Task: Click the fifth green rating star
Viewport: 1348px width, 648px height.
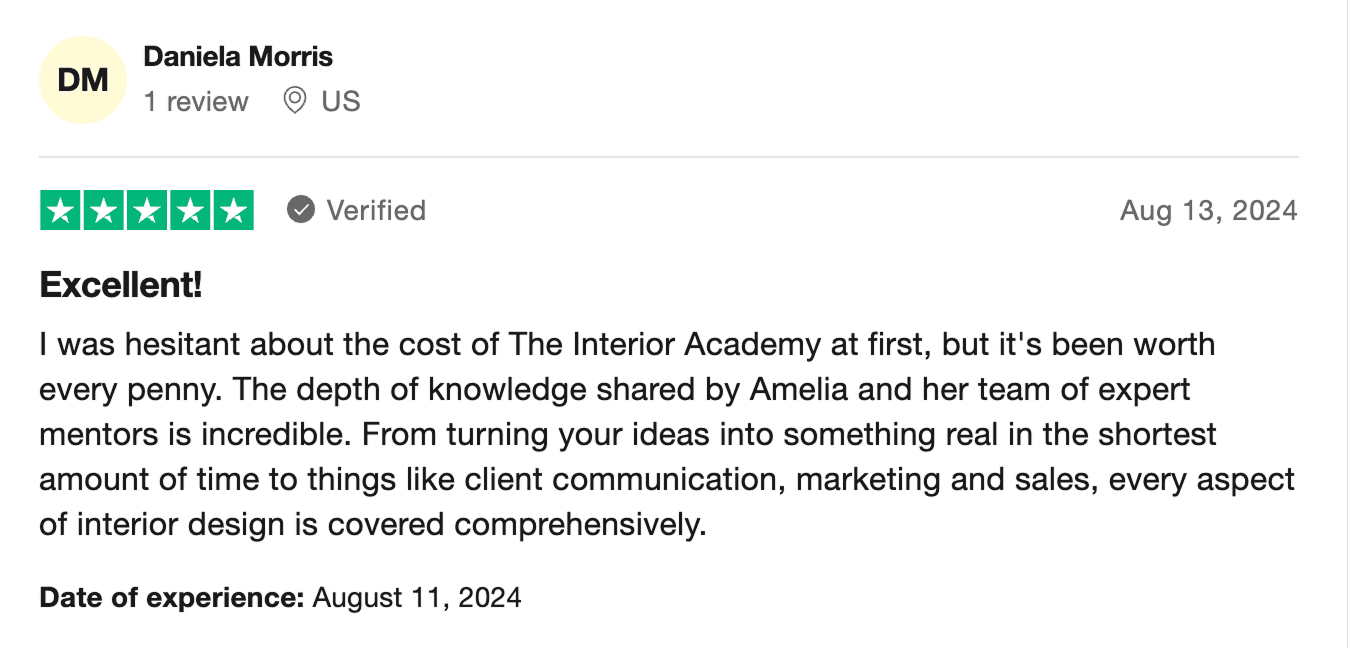Action: click(x=233, y=210)
